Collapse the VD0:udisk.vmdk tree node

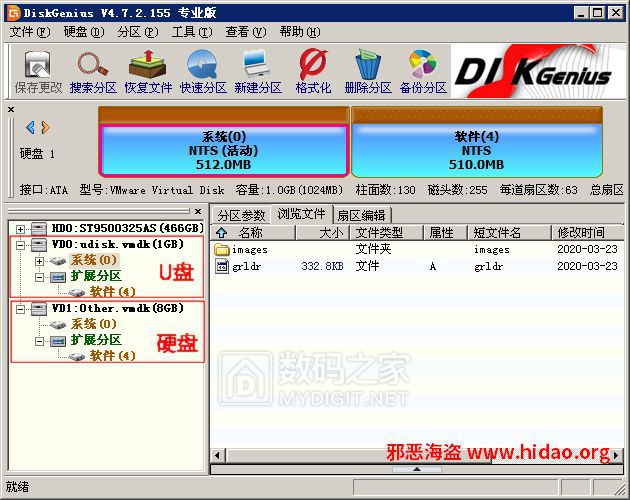20,245
